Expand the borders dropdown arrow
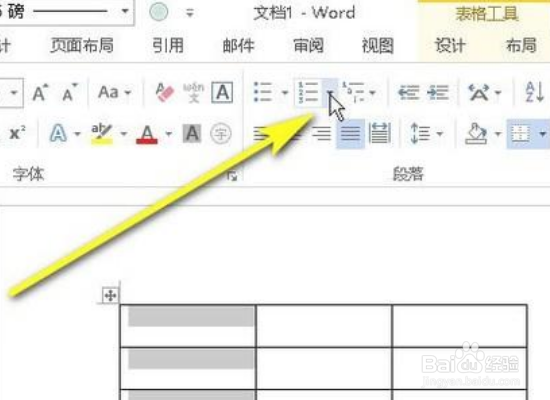The height and width of the screenshot is (400, 550). [543, 134]
